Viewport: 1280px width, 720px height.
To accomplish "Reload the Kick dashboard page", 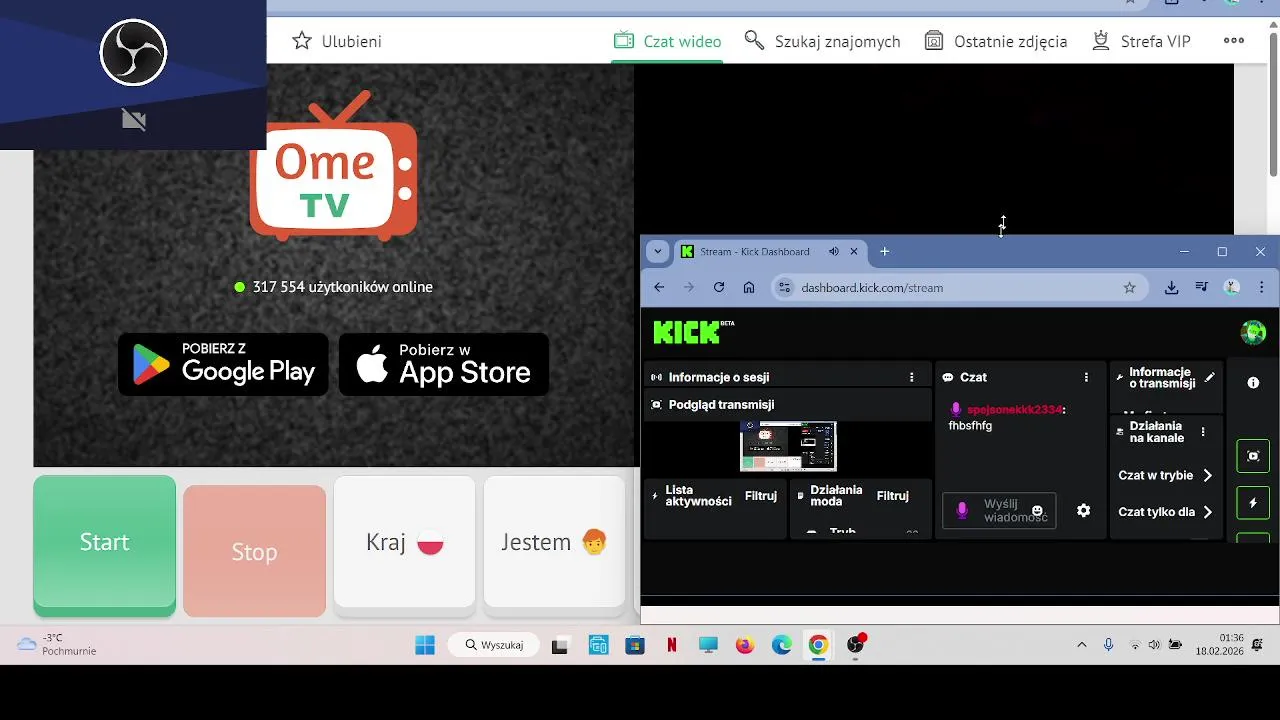I will pyautogui.click(x=718, y=287).
